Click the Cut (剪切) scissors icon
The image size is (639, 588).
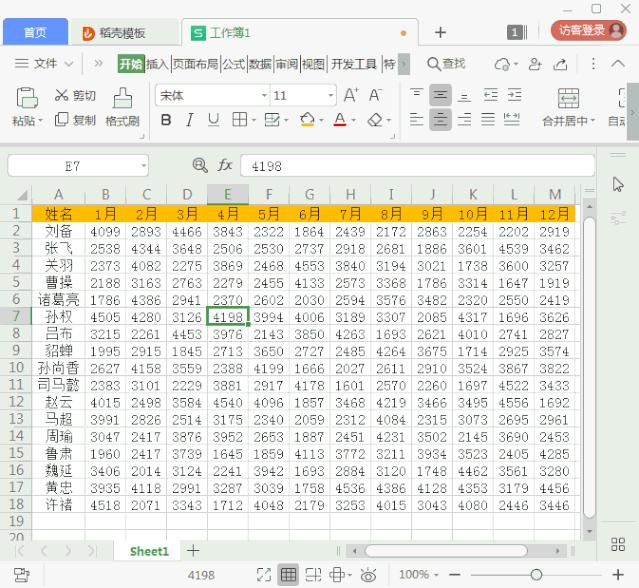tap(61, 95)
